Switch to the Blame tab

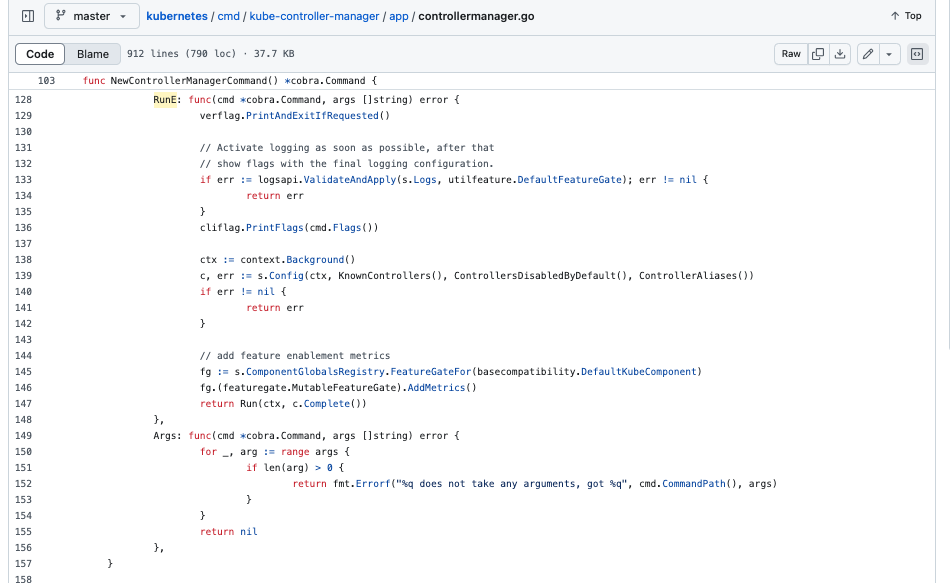coord(93,54)
